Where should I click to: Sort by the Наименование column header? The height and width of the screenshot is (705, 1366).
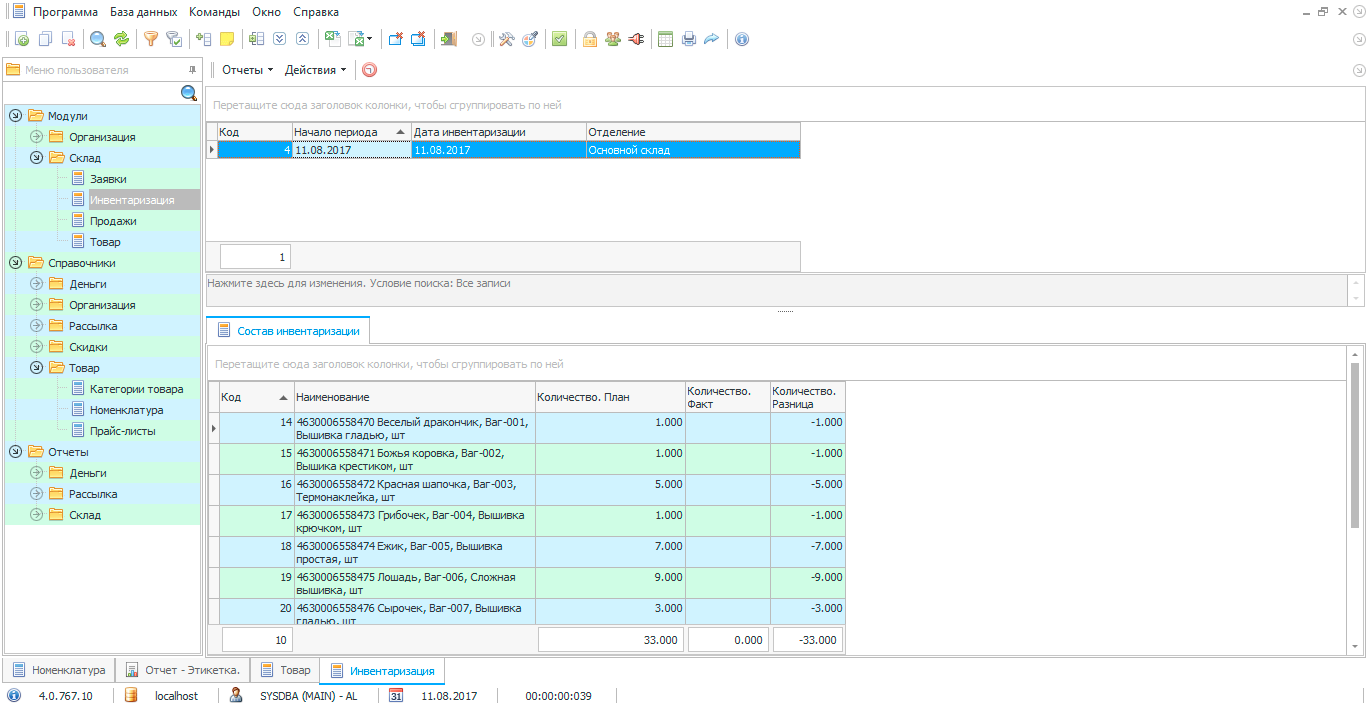(414, 398)
